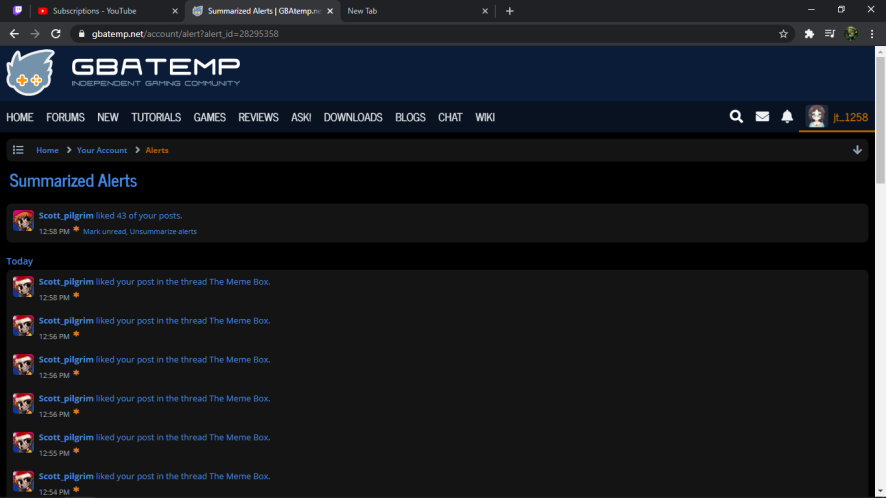The width and height of the screenshot is (886, 498).
Task: Click the Home breadcrumb link
Action: click(x=47, y=150)
